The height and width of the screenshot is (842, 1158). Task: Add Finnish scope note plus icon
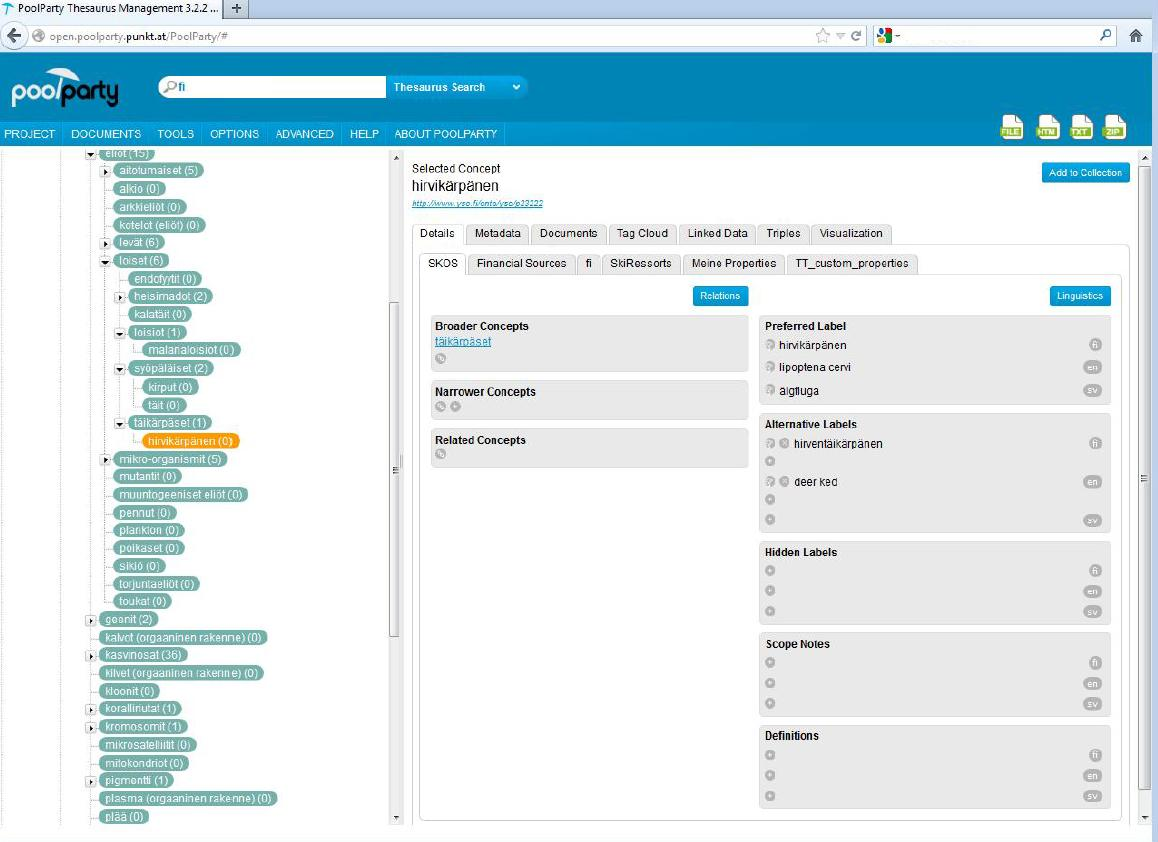tap(770, 663)
